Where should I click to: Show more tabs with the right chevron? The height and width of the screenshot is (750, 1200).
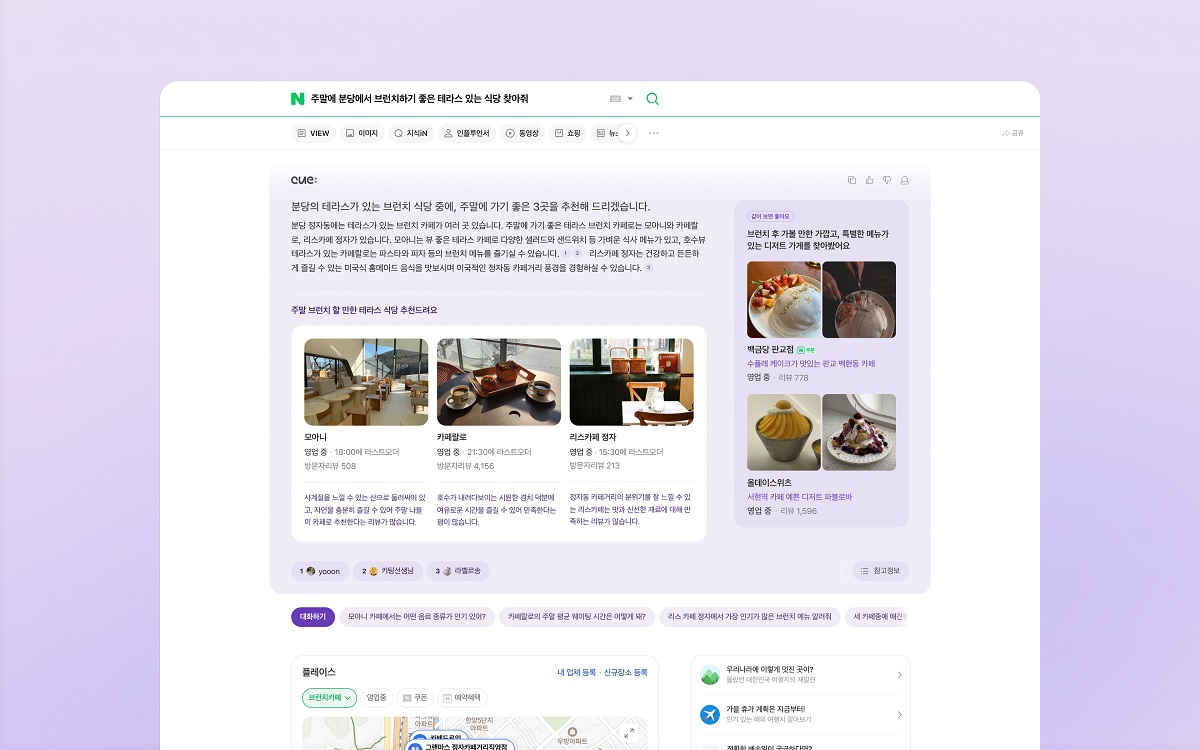tap(627, 133)
